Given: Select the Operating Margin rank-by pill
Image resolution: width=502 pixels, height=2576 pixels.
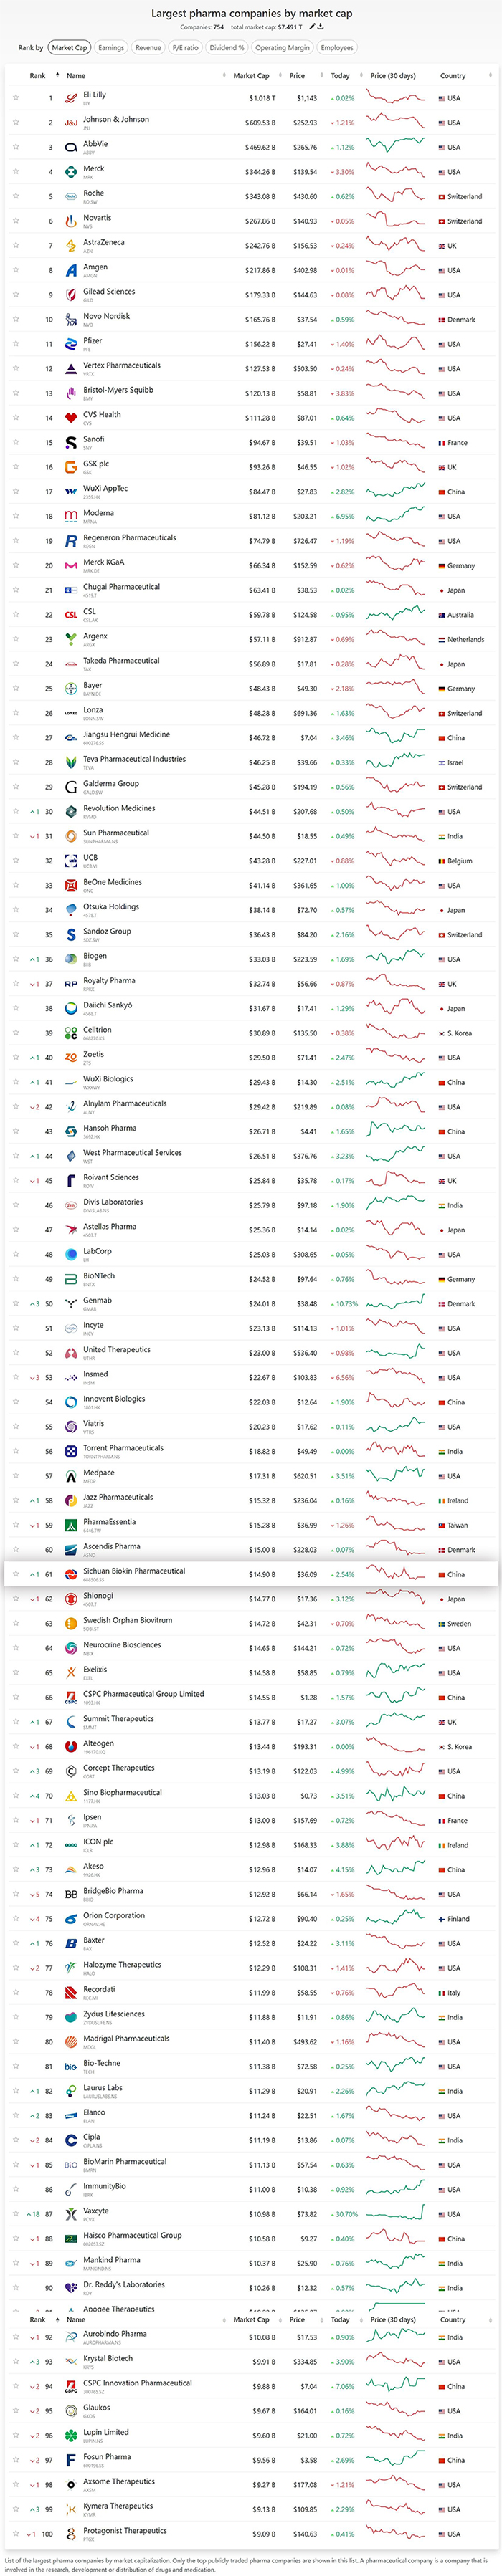Looking at the screenshot, I should (x=282, y=47).
